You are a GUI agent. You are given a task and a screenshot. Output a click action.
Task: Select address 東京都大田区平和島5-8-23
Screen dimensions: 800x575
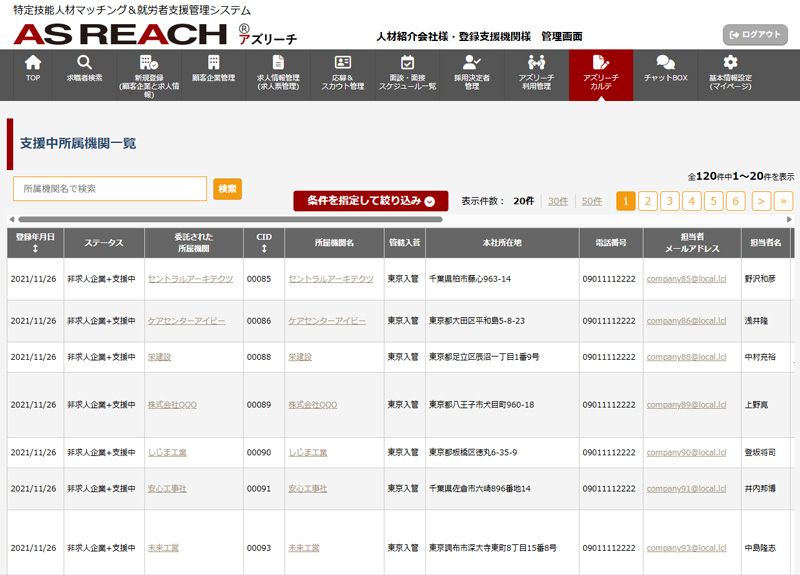point(477,321)
